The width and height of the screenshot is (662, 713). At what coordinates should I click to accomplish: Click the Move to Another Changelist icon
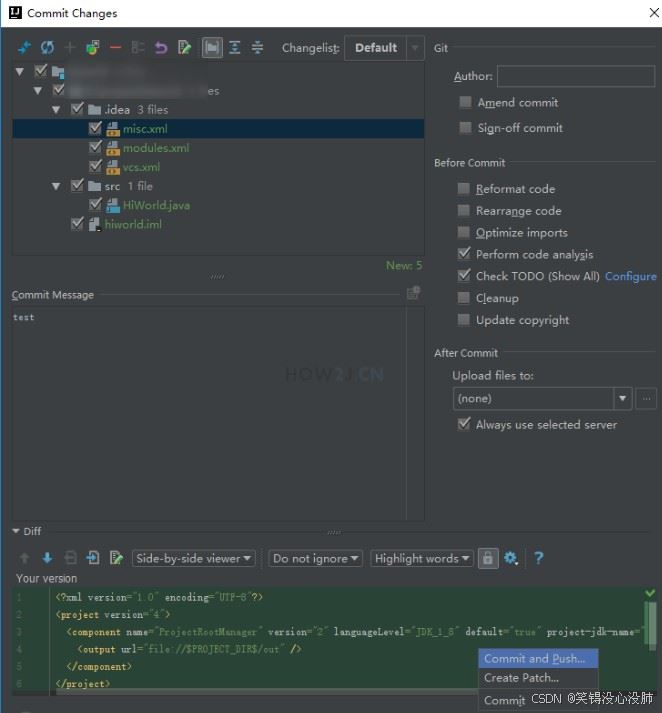tap(93, 47)
